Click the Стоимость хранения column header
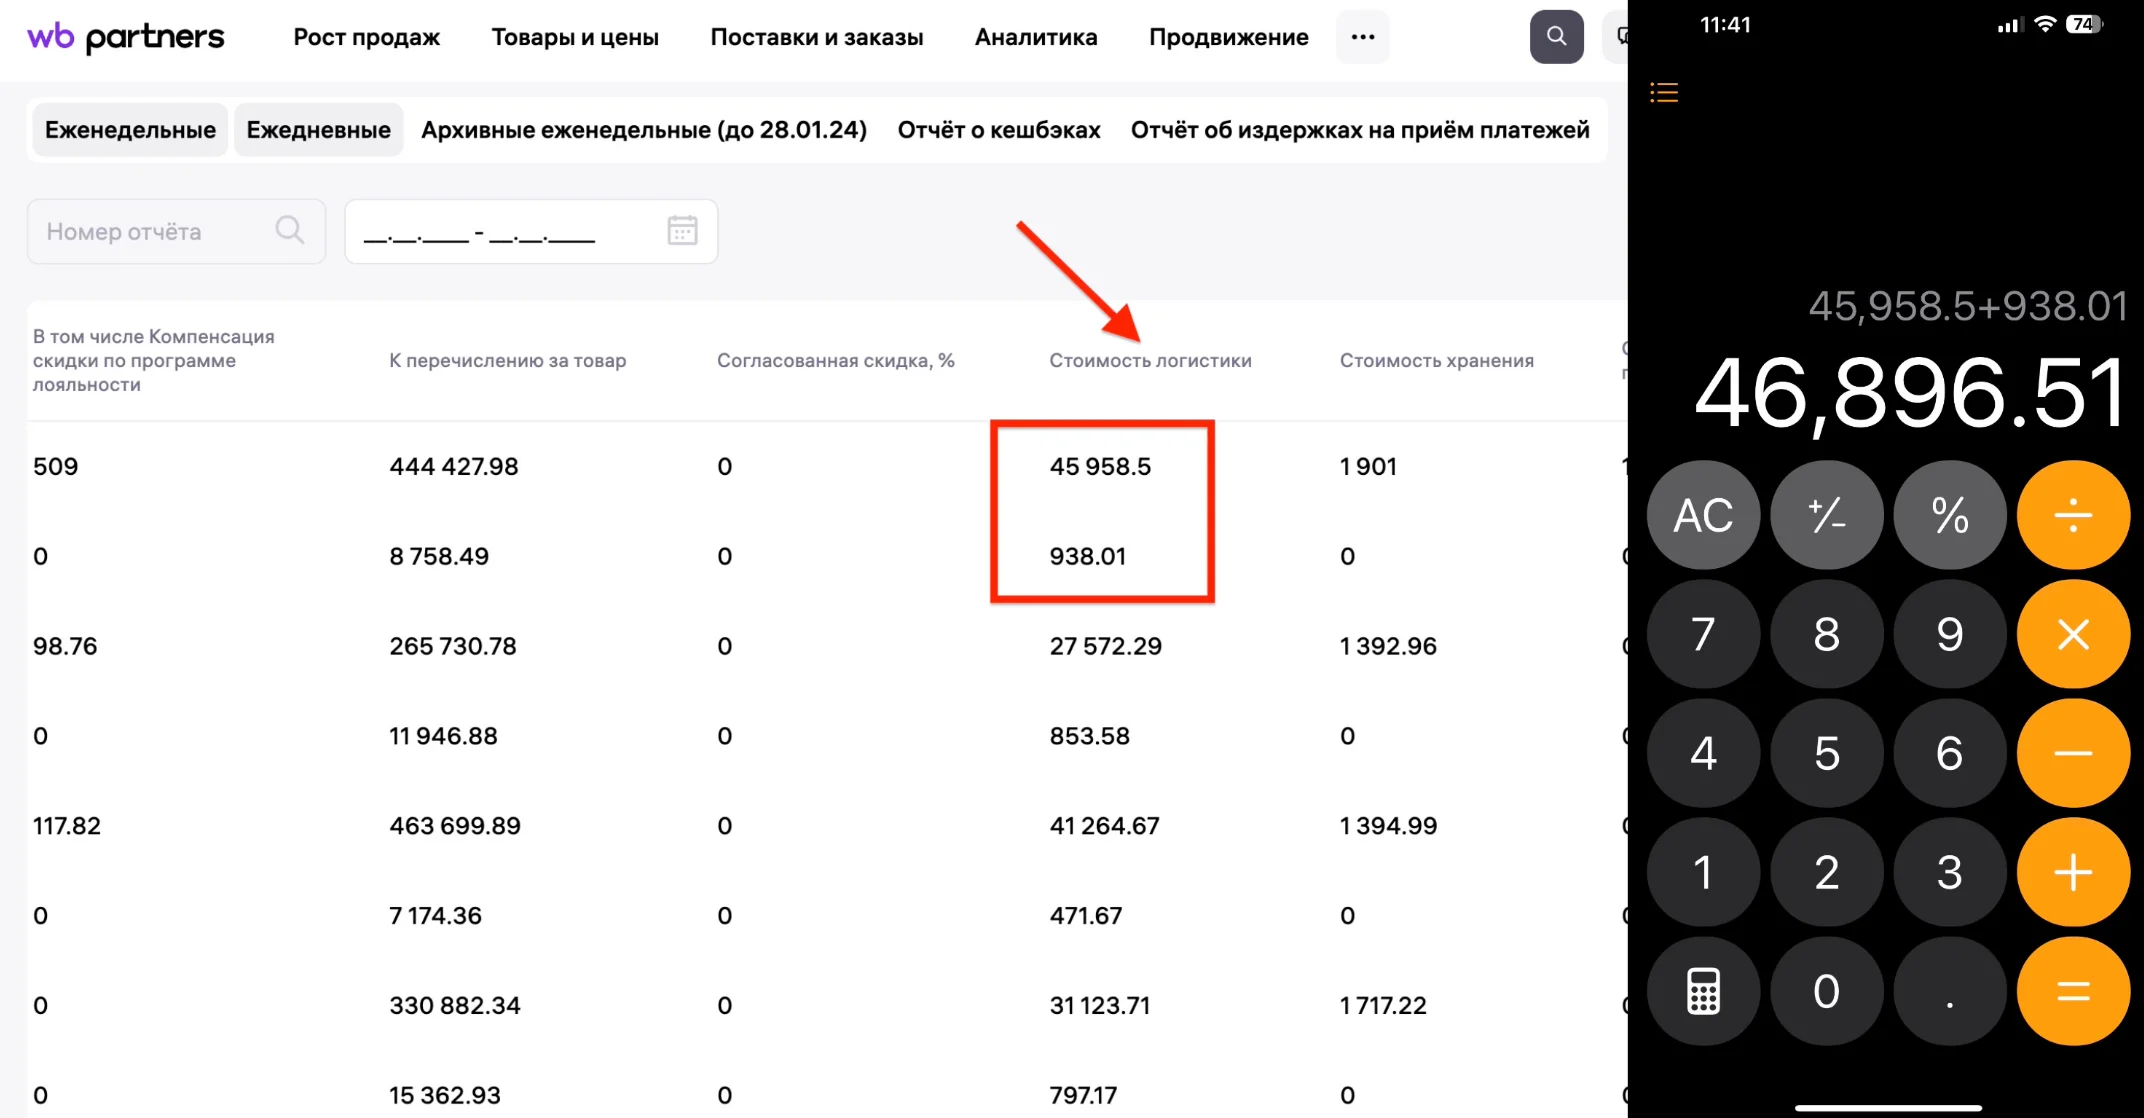The image size is (2144, 1118). (x=1436, y=360)
